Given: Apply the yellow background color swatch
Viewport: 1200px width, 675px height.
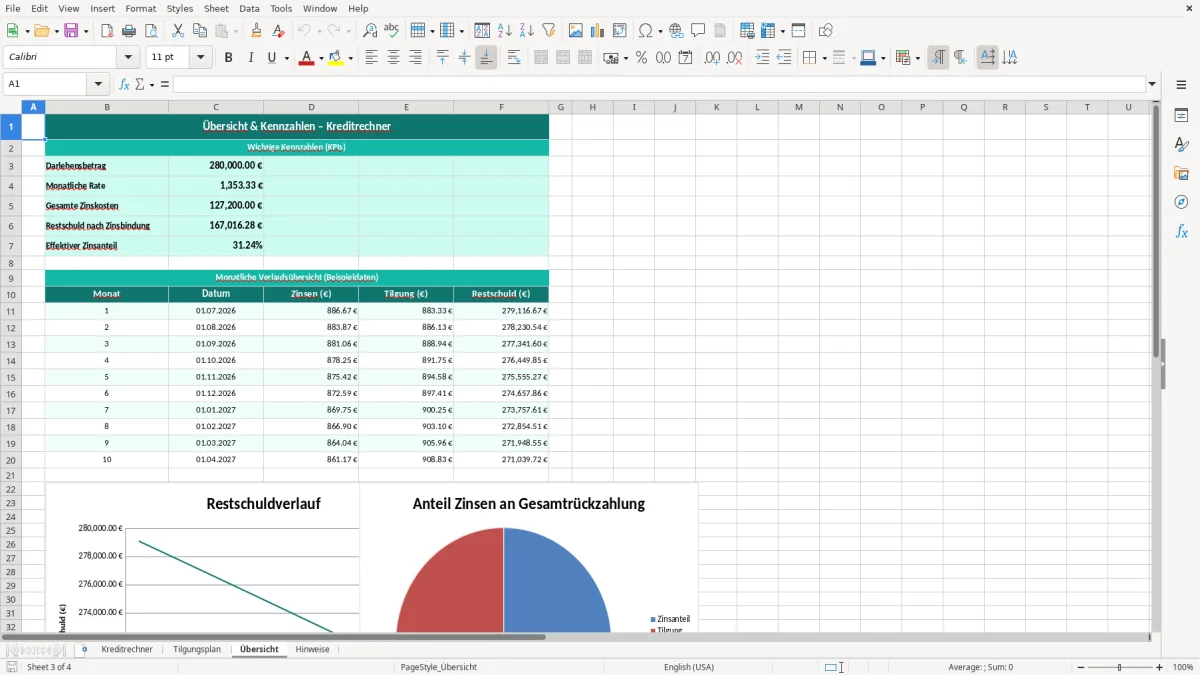Looking at the screenshot, I should pos(336,58).
